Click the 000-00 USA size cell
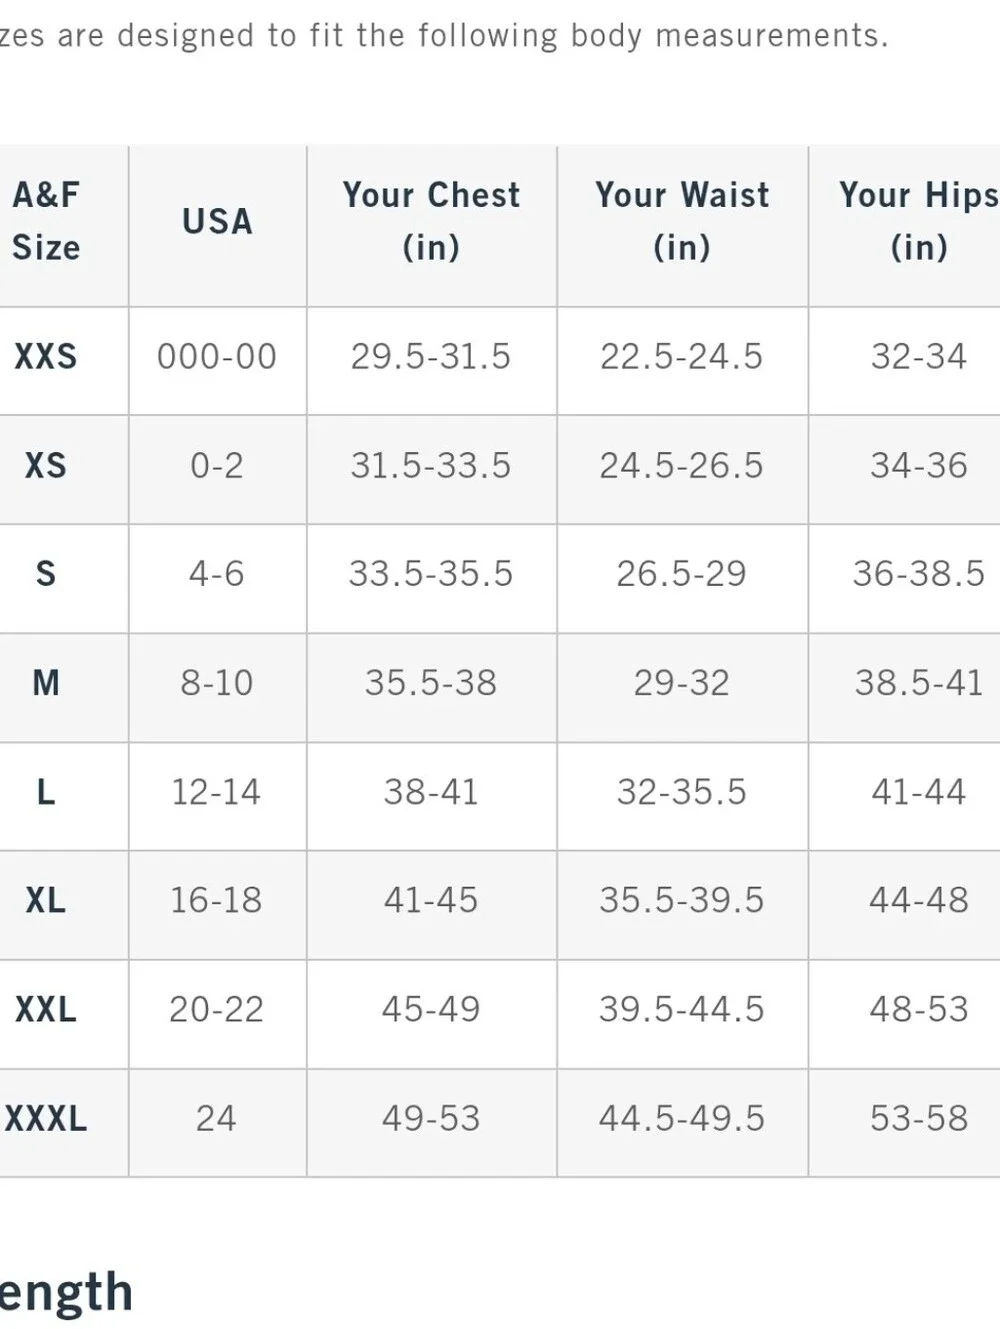The width and height of the screenshot is (1000, 1329). (x=217, y=357)
